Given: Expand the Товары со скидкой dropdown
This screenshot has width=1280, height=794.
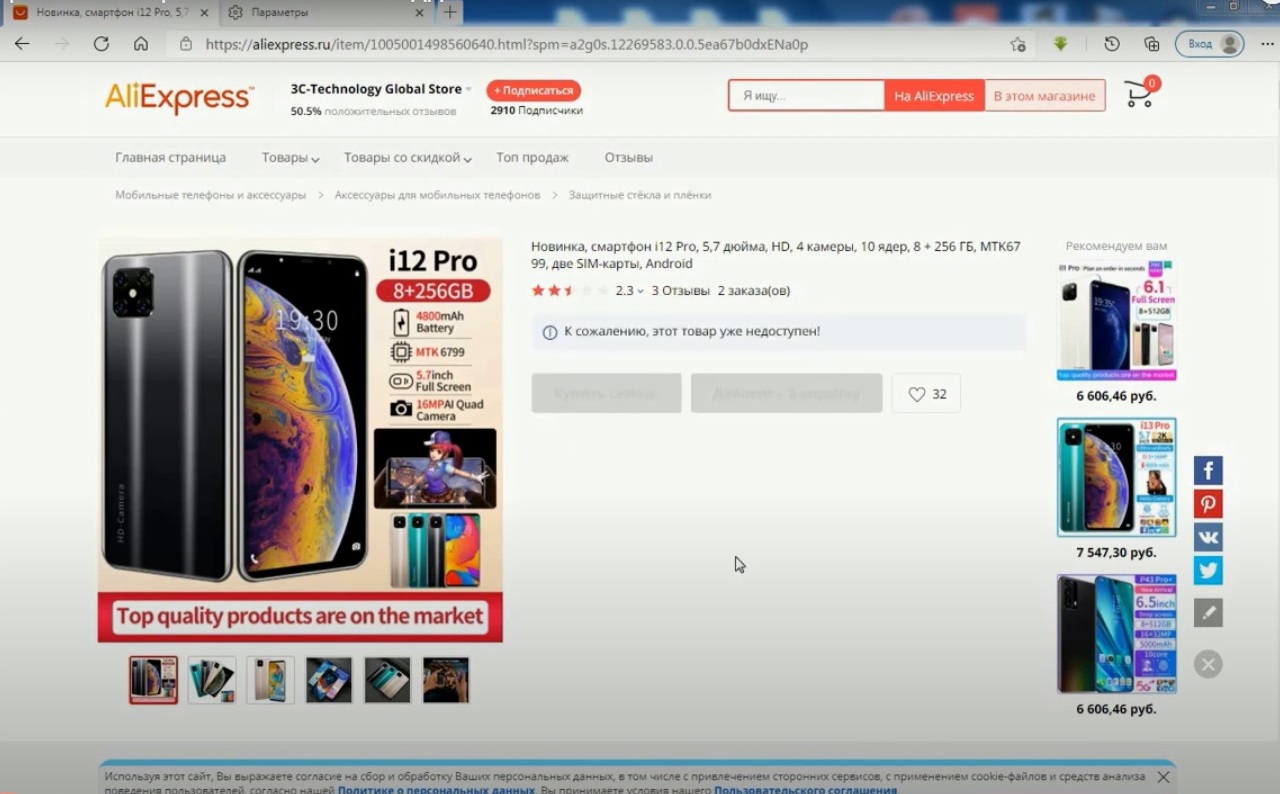Looking at the screenshot, I should (x=408, y=158).
